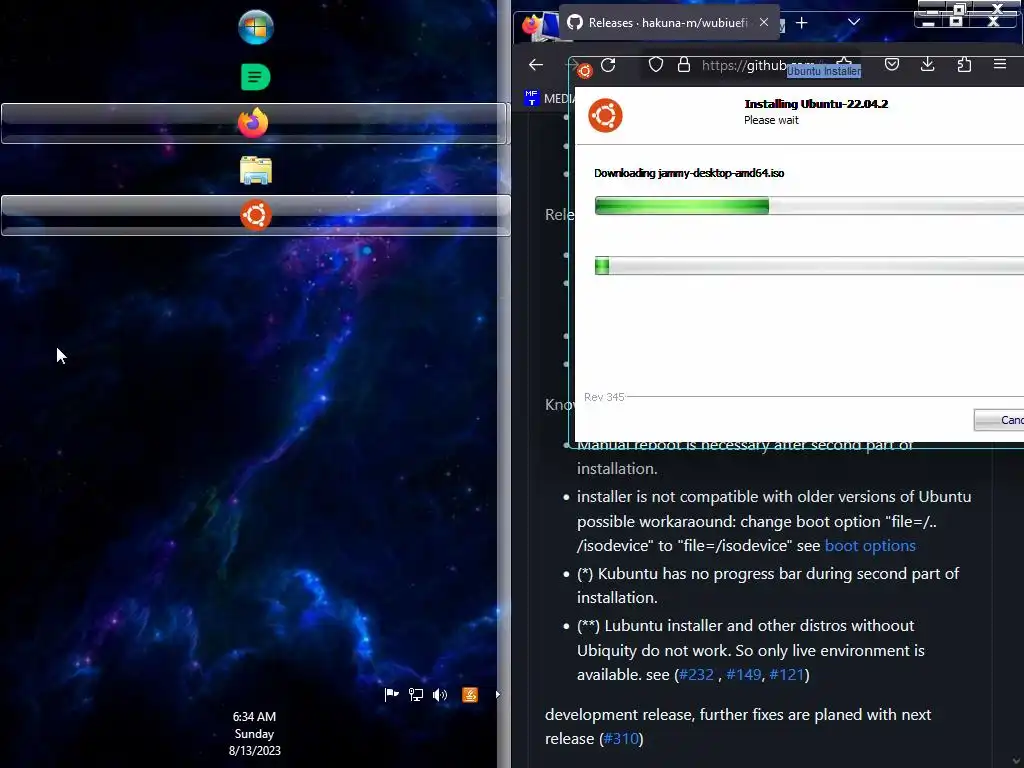Open File Explorer from the taskbar
1024x768 pixels.
click(255, 170)
